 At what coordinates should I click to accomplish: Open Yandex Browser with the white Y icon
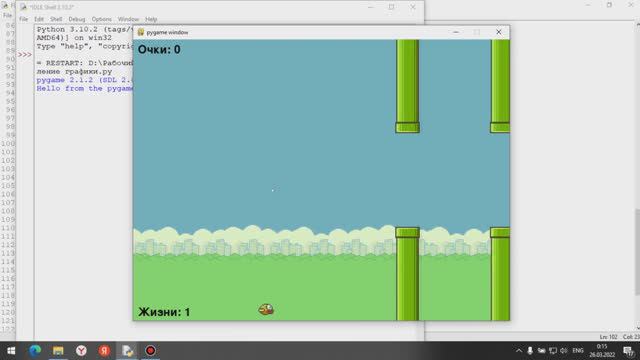81,351
